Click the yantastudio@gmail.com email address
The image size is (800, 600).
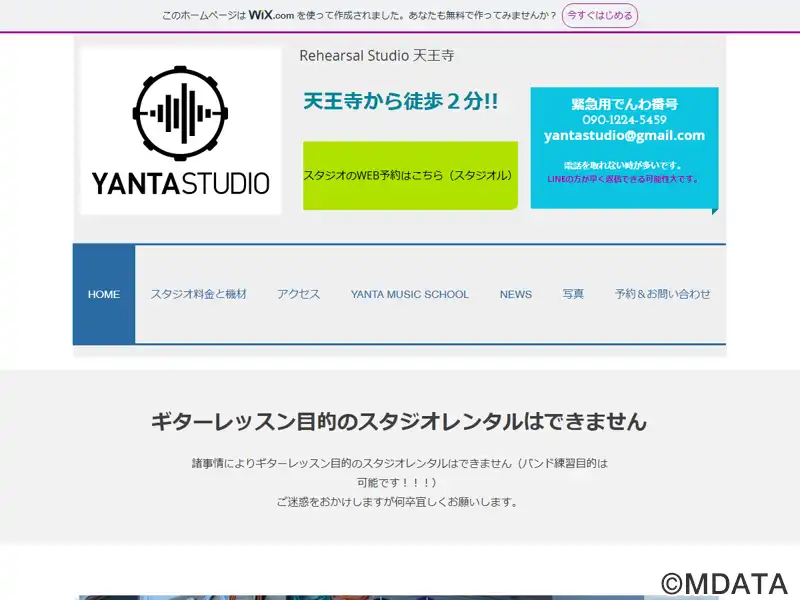[624, 135]
